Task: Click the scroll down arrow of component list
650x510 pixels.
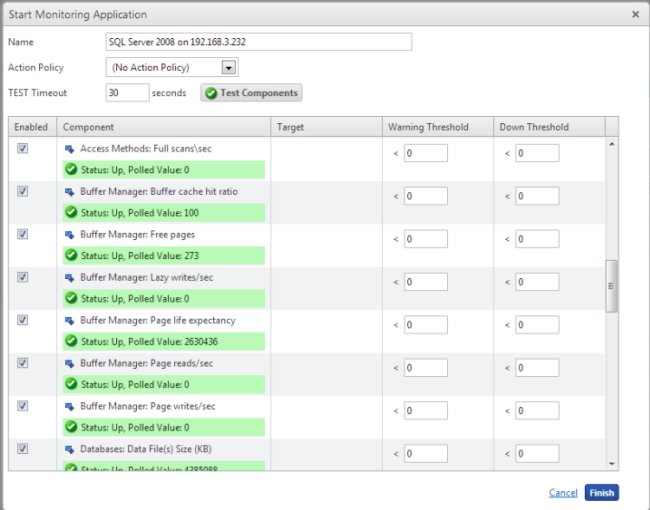Action: point(611,464)
